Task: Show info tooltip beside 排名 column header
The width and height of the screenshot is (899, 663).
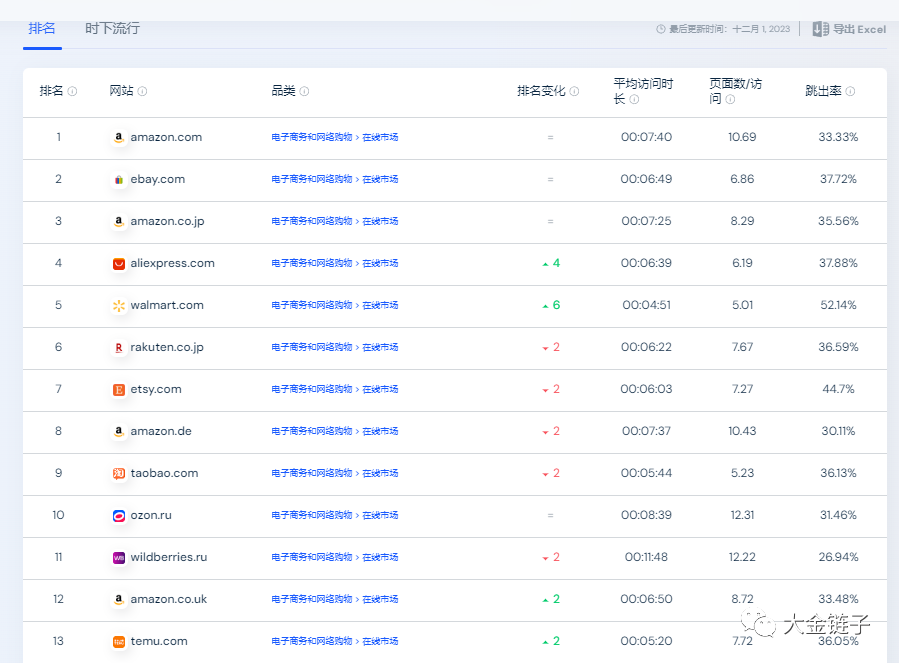Action: click(72, 91)
